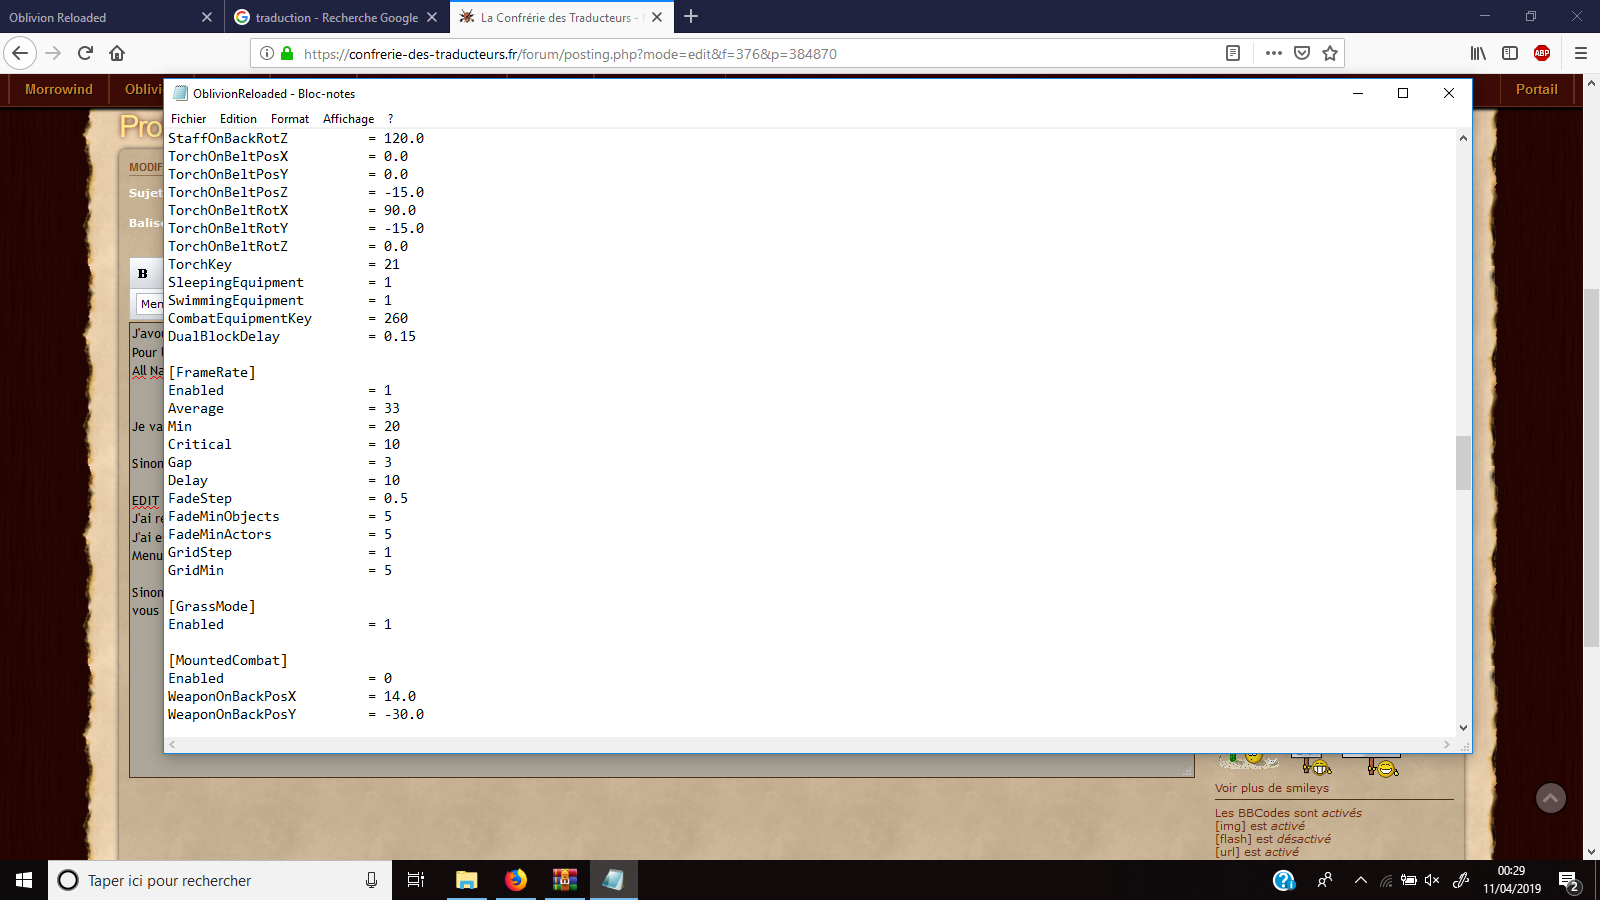Click blue help question mark tray icon
This screenshot has width=1600, height=900.
1284,880
